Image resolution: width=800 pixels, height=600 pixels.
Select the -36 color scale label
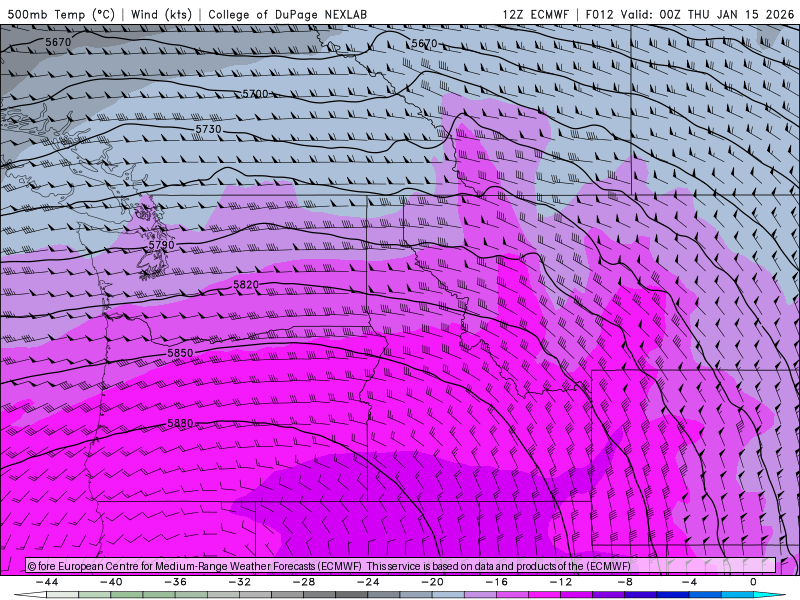point(176,582)
